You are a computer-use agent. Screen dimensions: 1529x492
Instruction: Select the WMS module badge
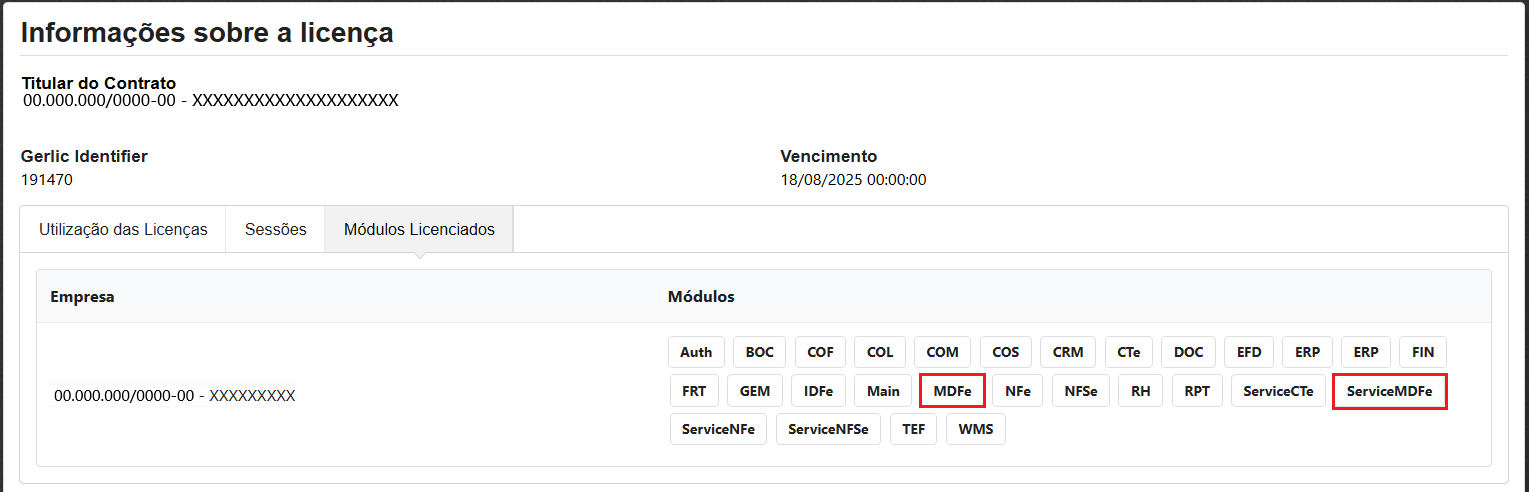pos(976,429)
